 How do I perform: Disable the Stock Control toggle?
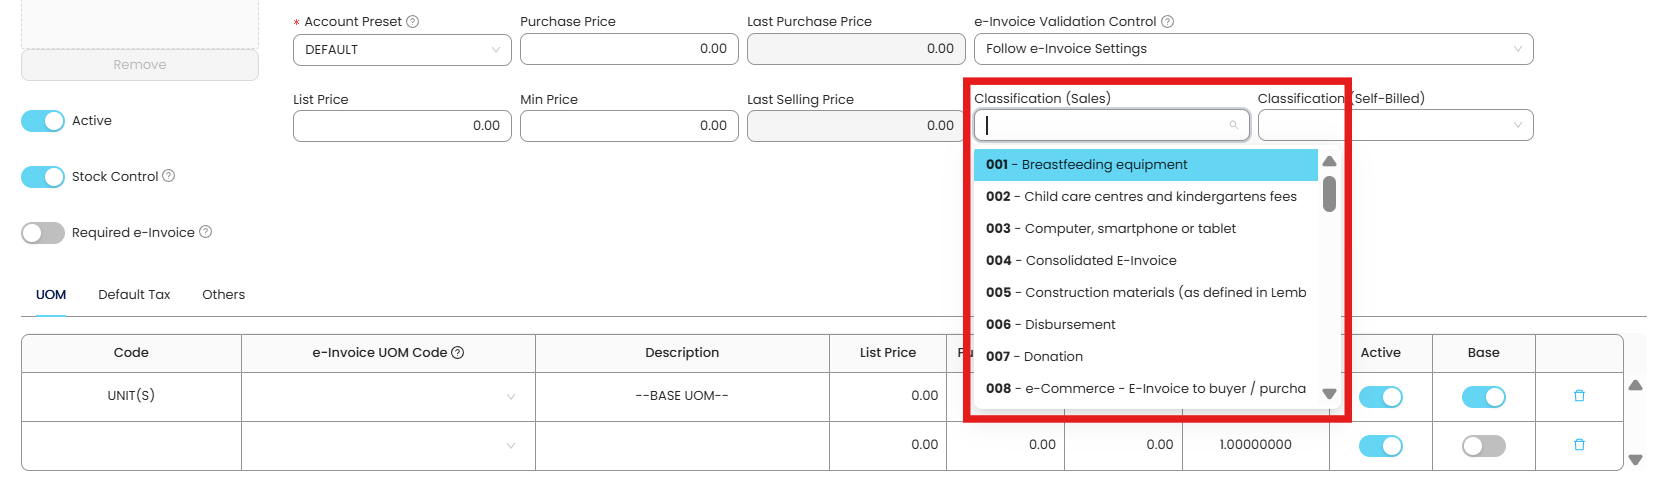pyautogui.click(x=43, y=177)
